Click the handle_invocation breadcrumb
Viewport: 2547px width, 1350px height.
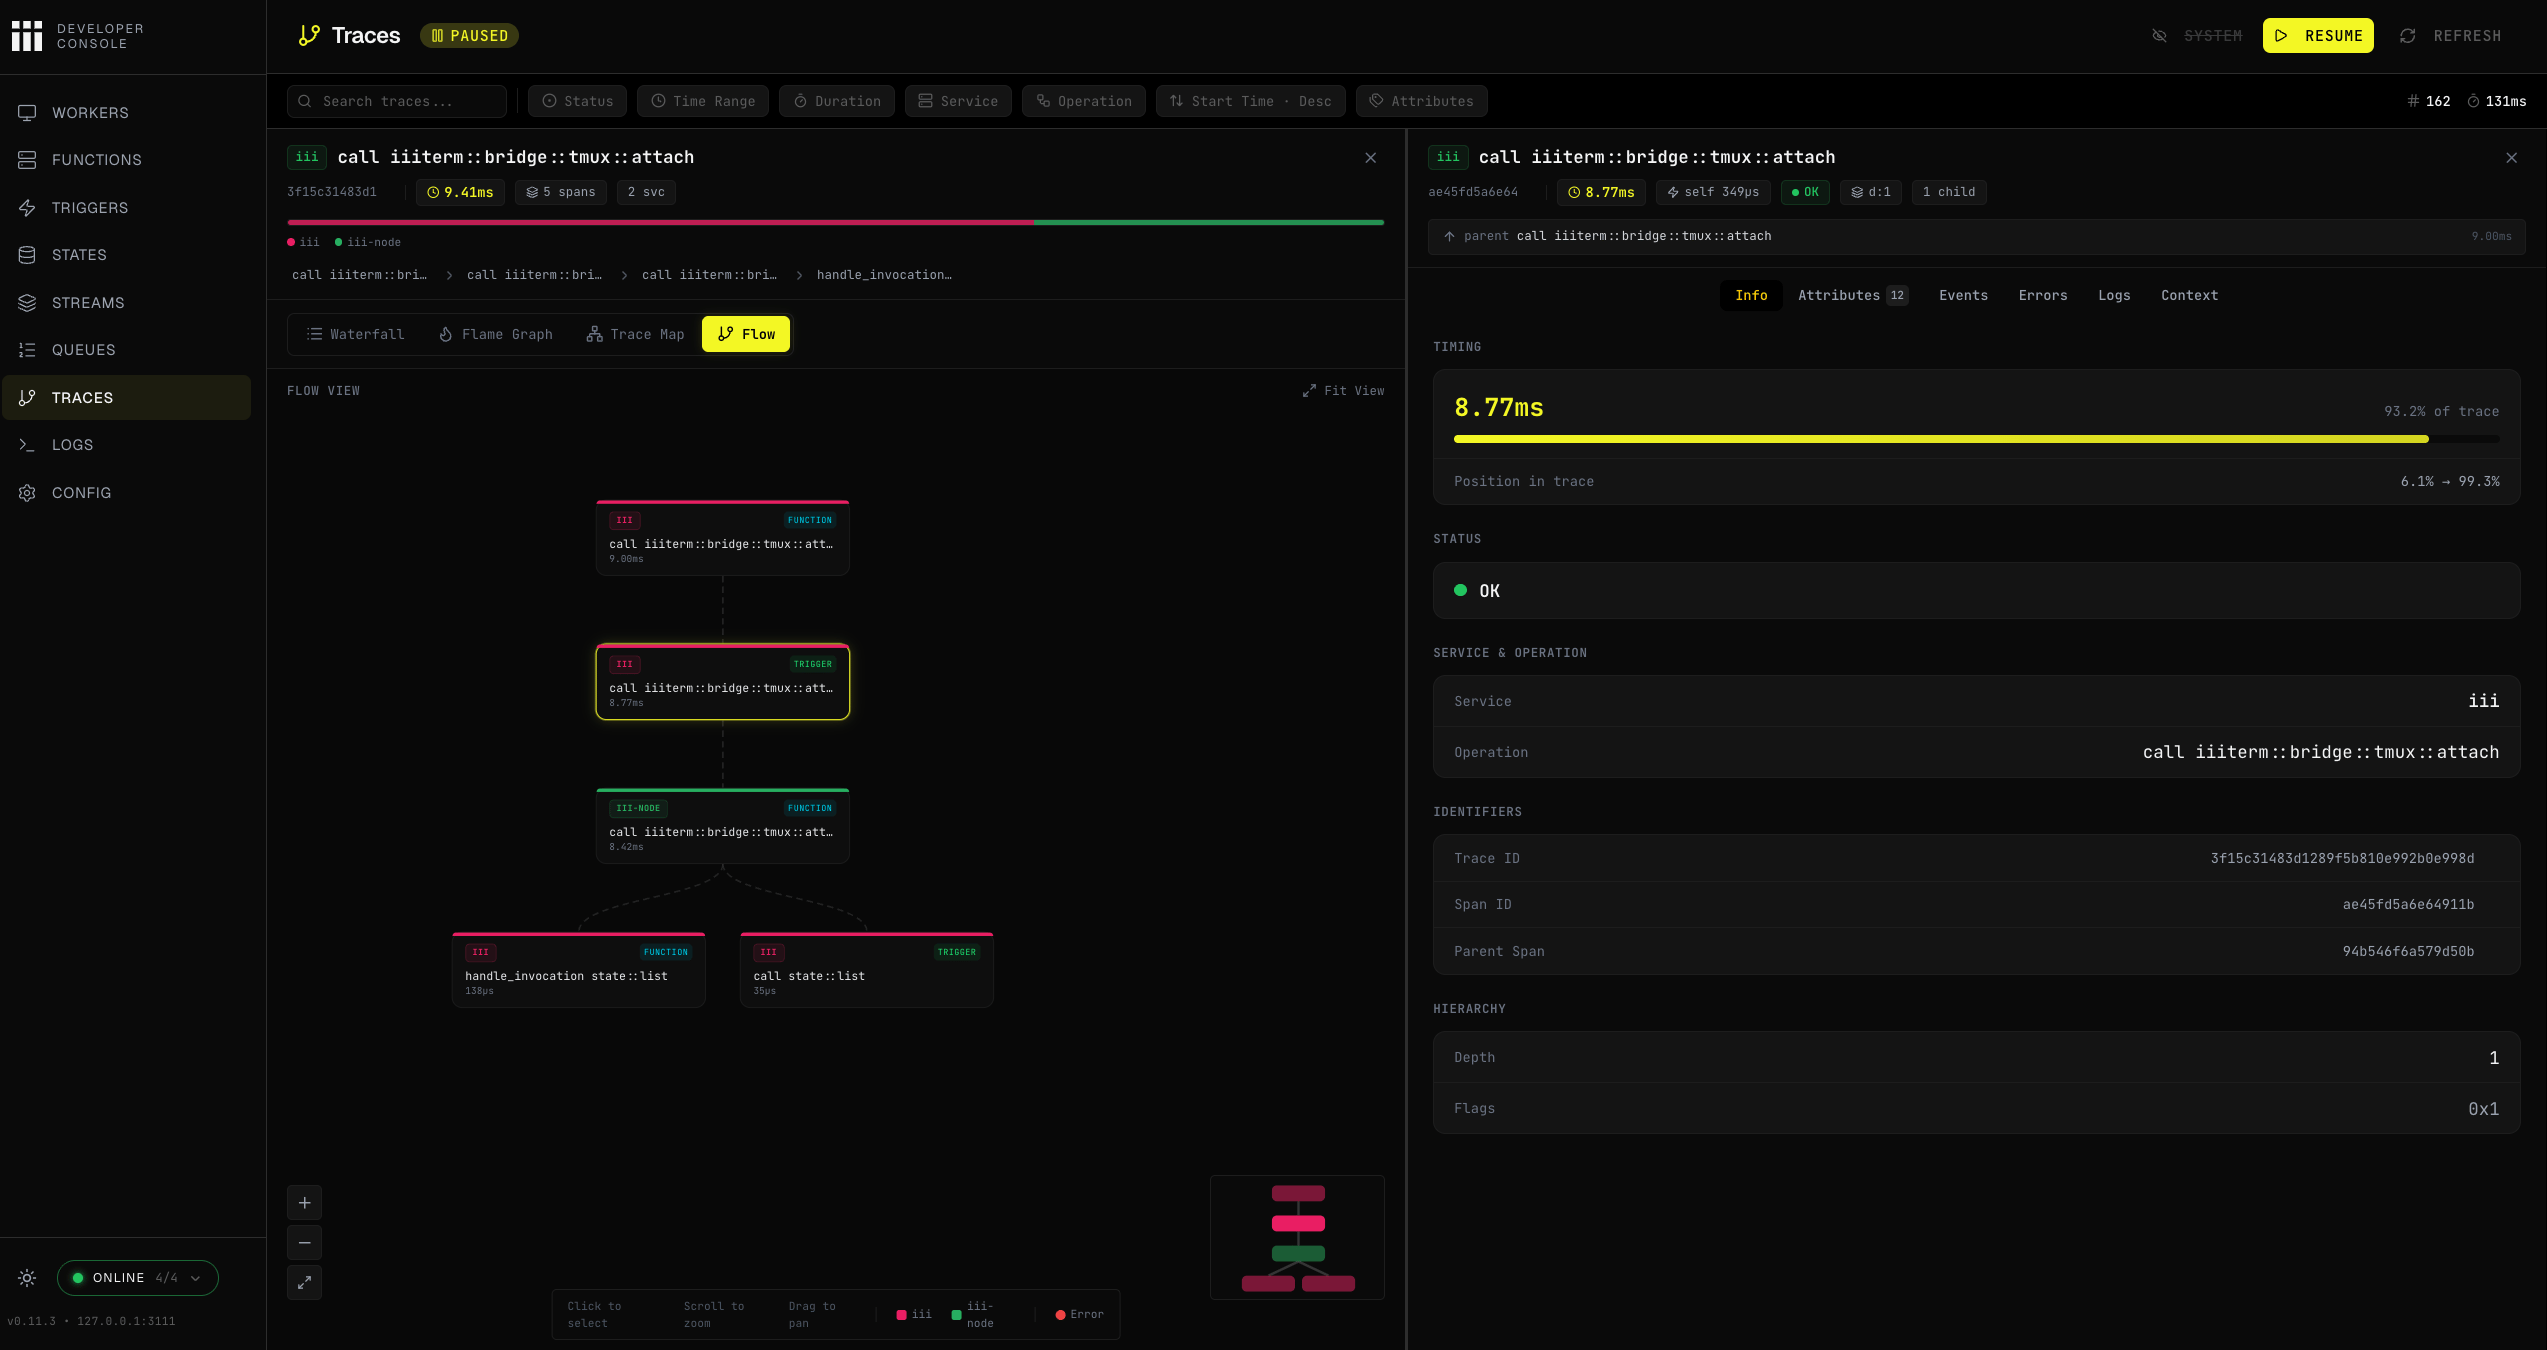coord(884,275)
